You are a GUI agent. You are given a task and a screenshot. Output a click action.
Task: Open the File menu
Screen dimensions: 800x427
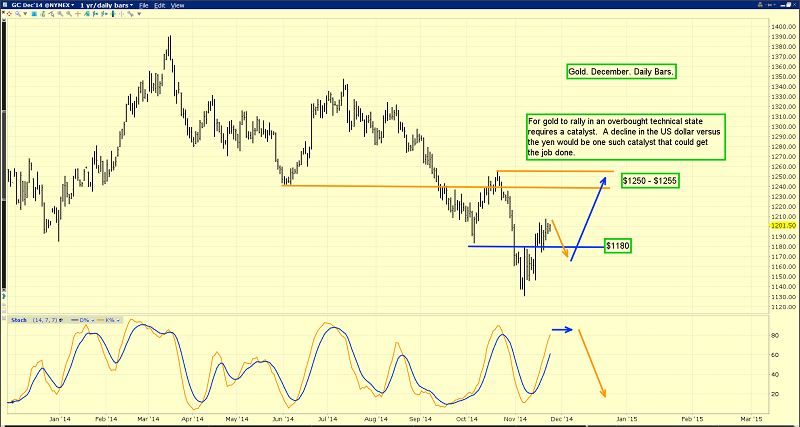(x=143, y=5)
